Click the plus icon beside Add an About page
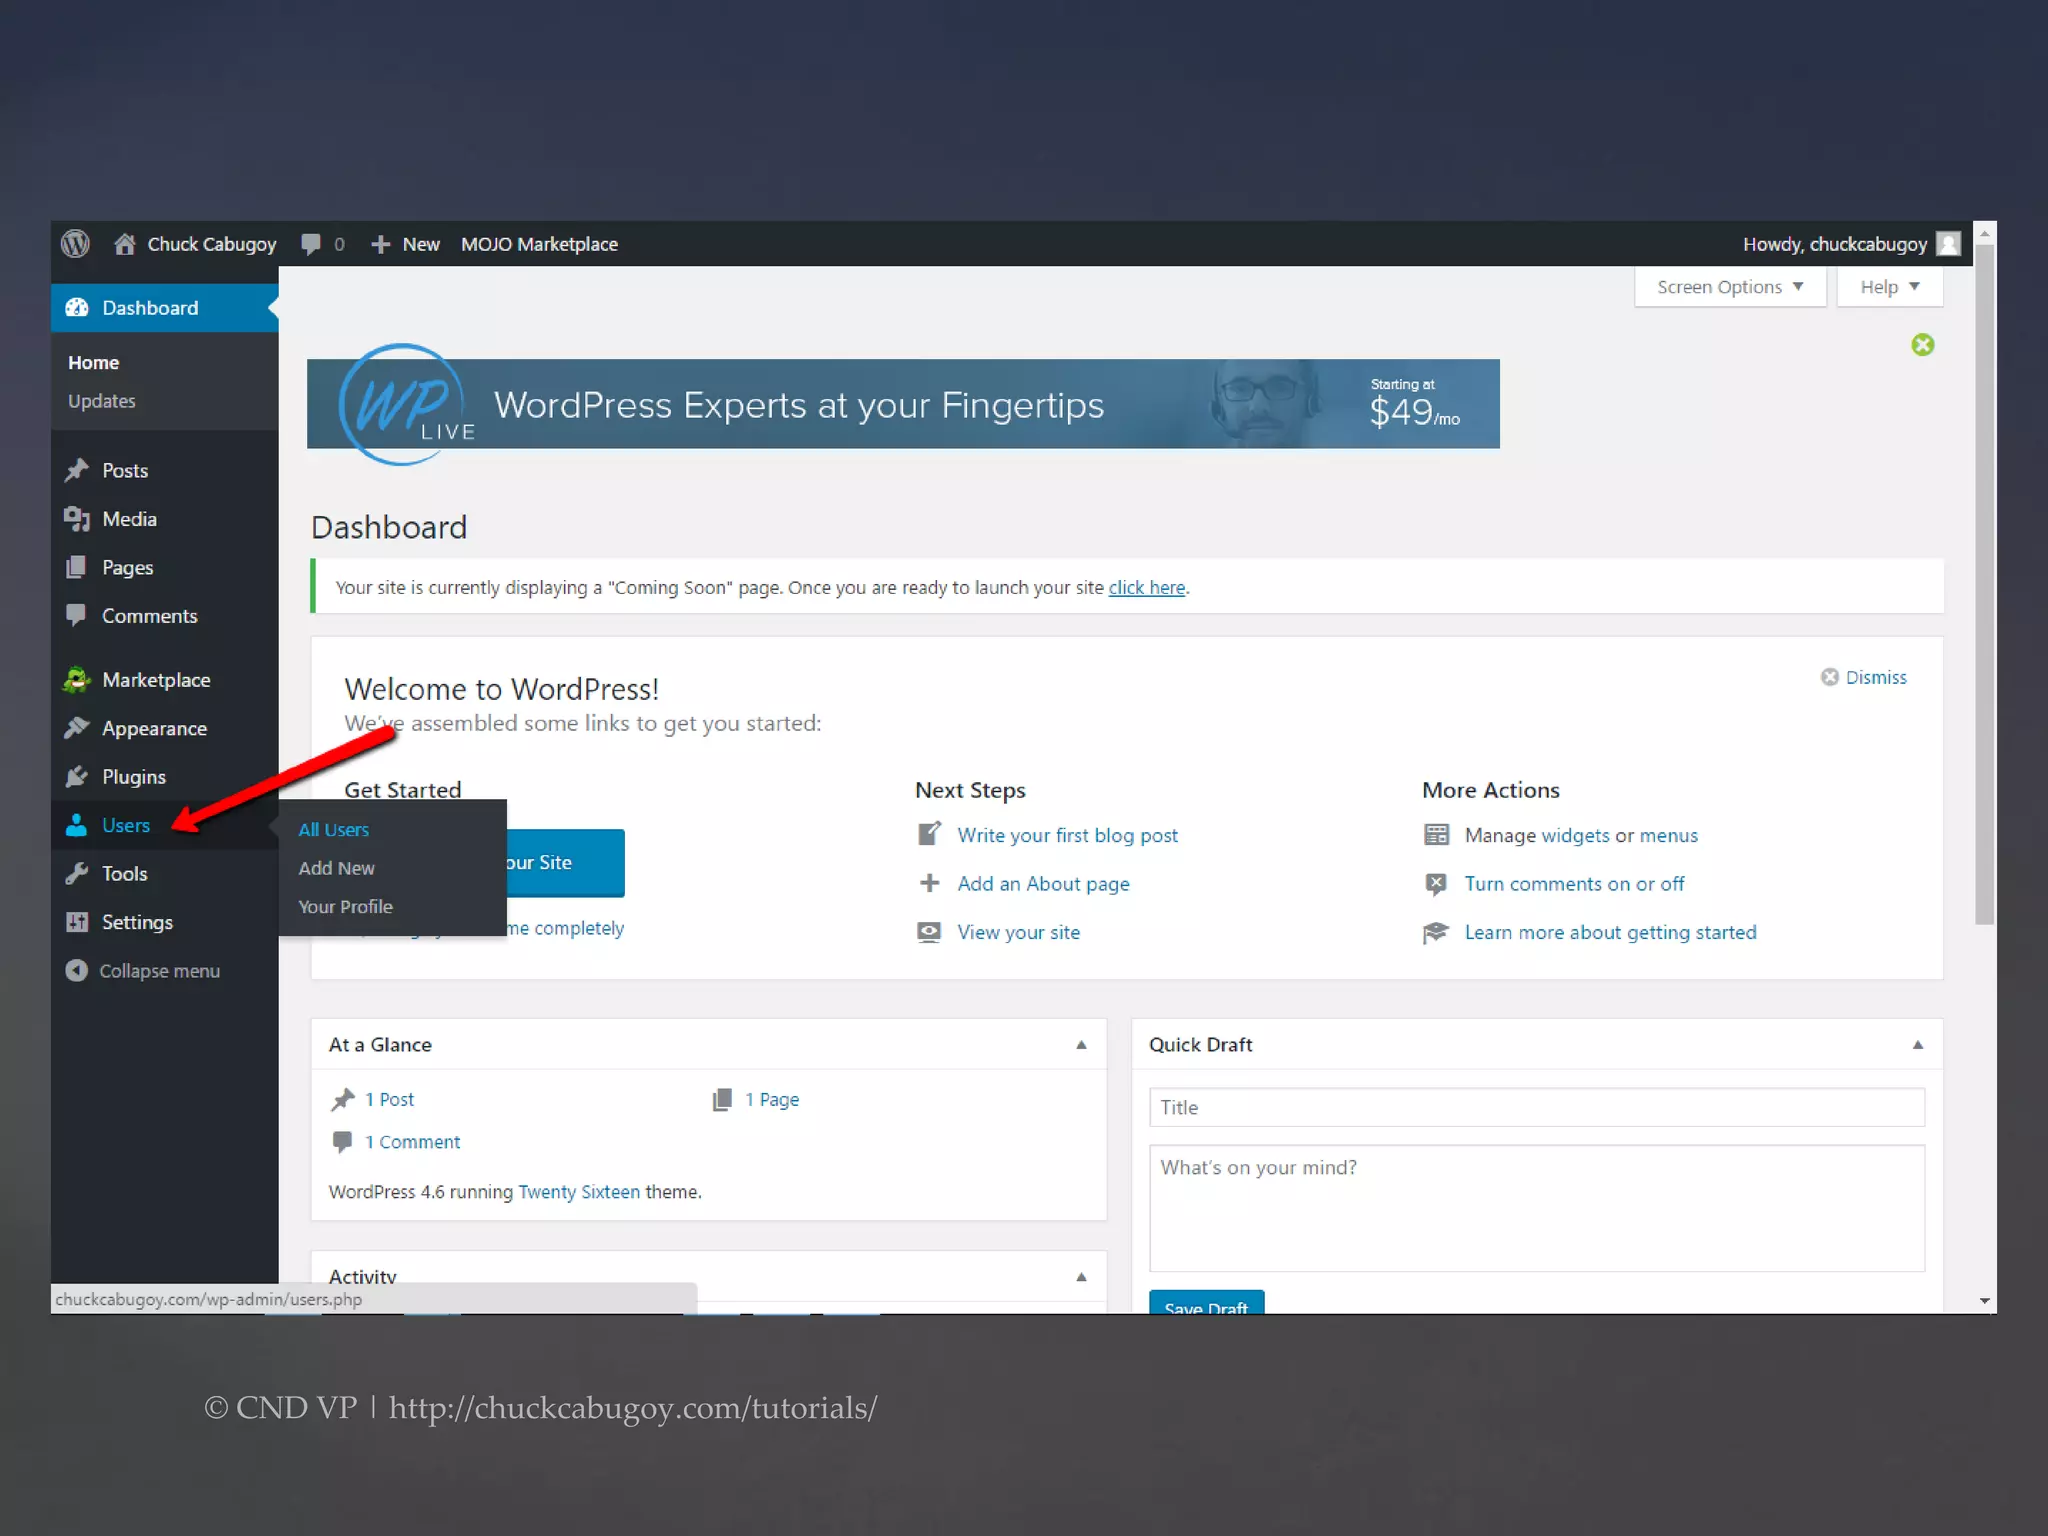Image resolution: width=2048 pixels, height=1536 pixels. (929, 883)
